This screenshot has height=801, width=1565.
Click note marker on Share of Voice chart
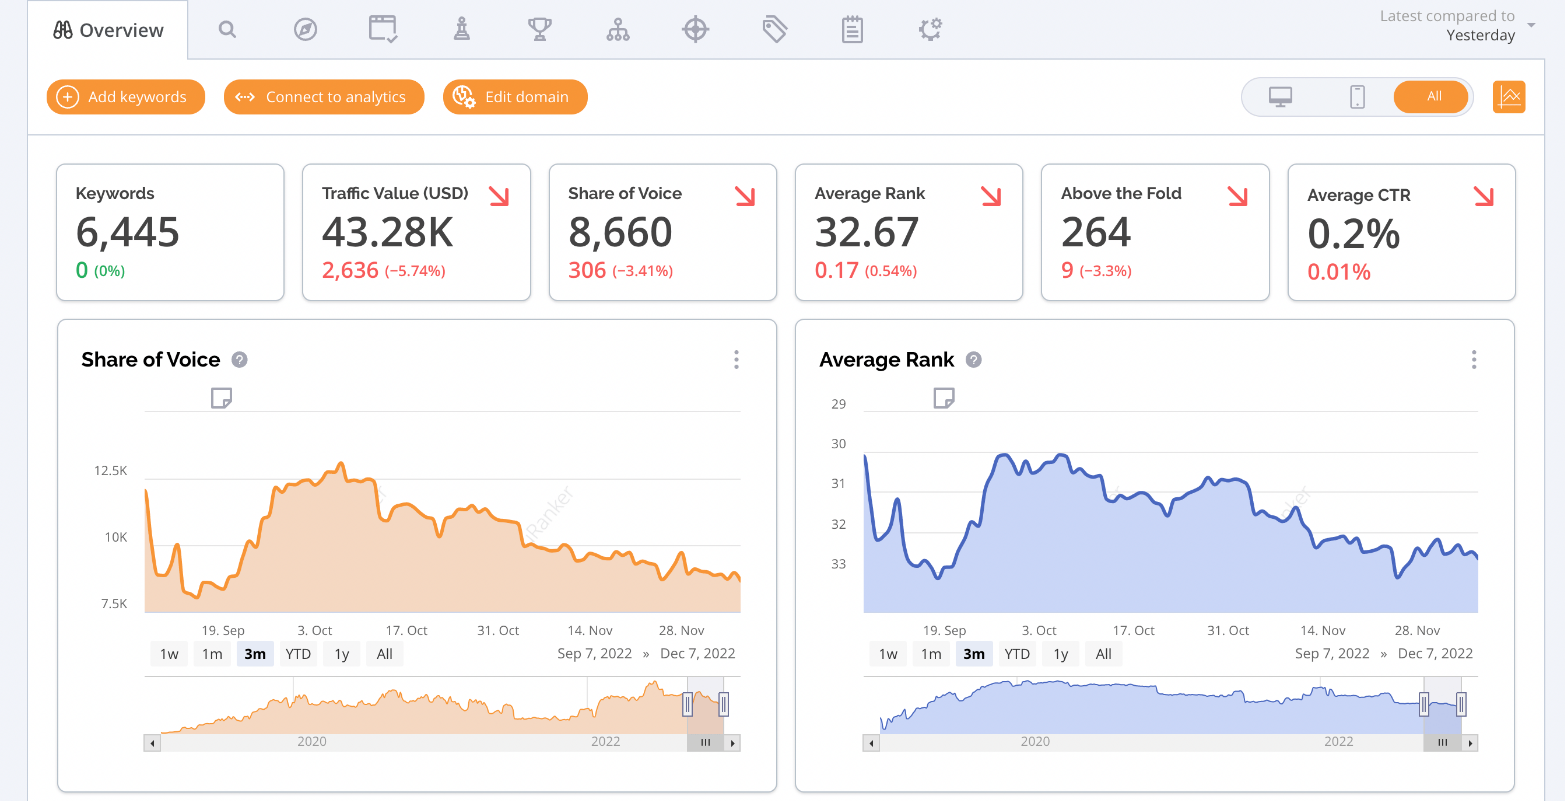(x=222, y=398)
